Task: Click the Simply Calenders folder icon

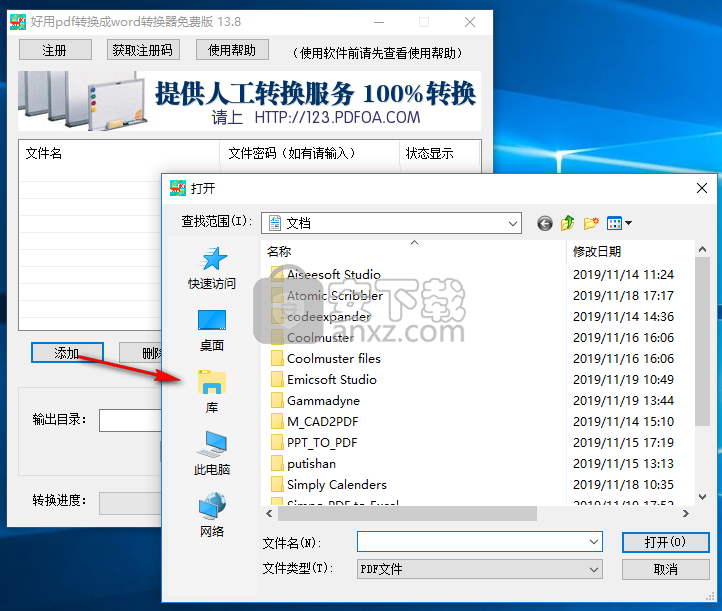Action: (x=277, y=484)
